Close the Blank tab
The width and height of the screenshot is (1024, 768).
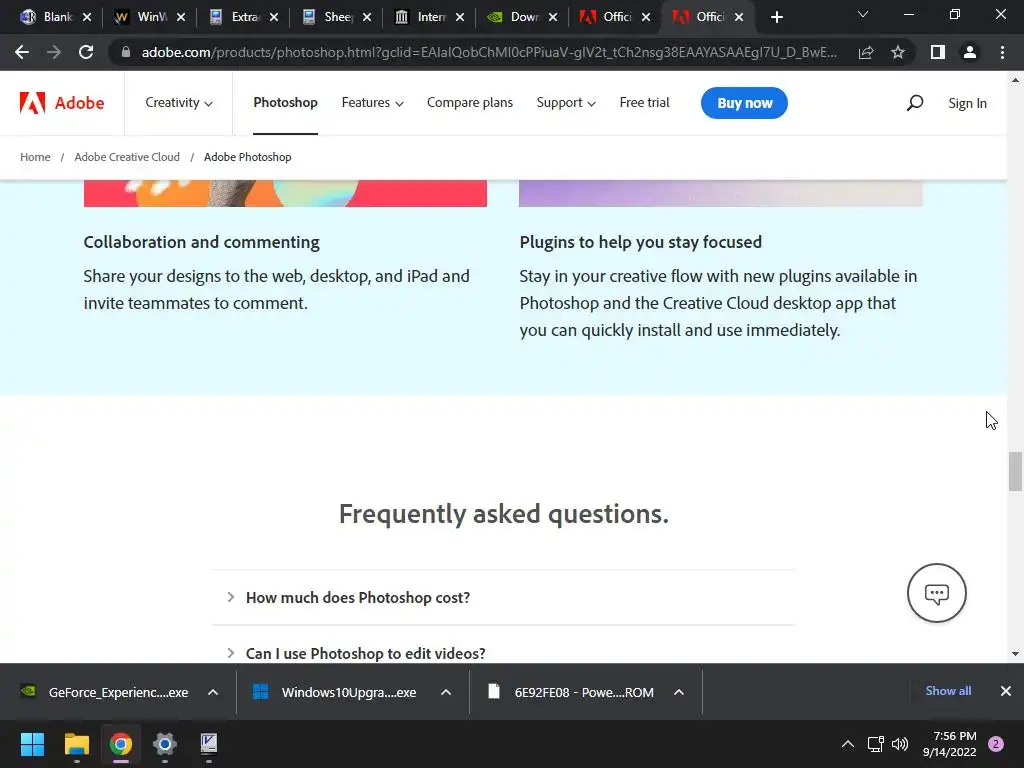tap(87, 17)
